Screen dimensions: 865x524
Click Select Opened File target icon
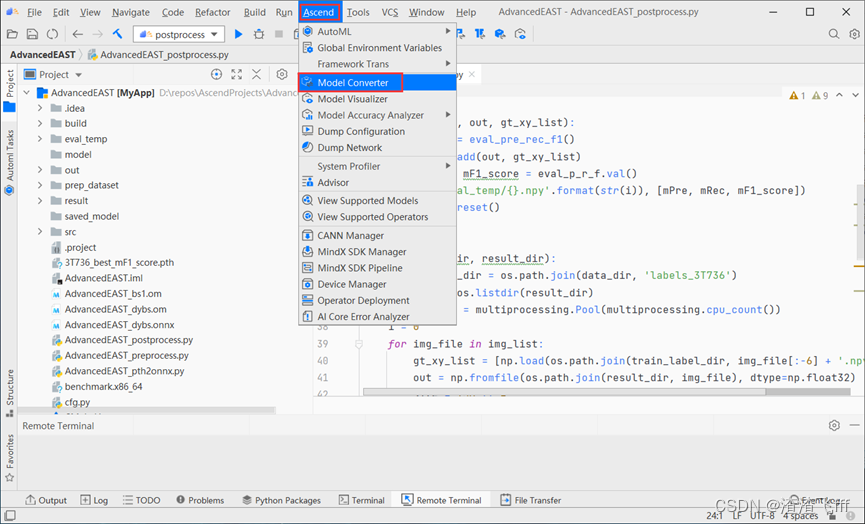(216, 74)
